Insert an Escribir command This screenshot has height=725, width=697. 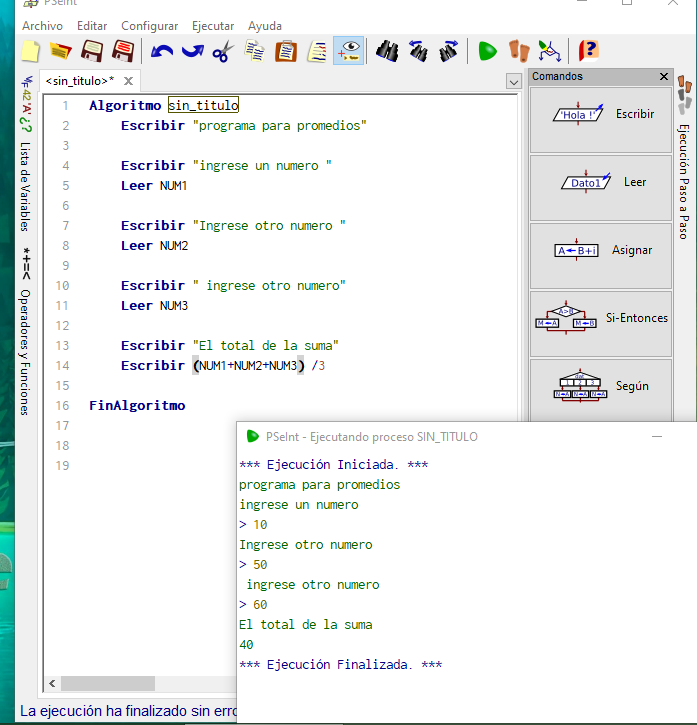pos(601,119)
